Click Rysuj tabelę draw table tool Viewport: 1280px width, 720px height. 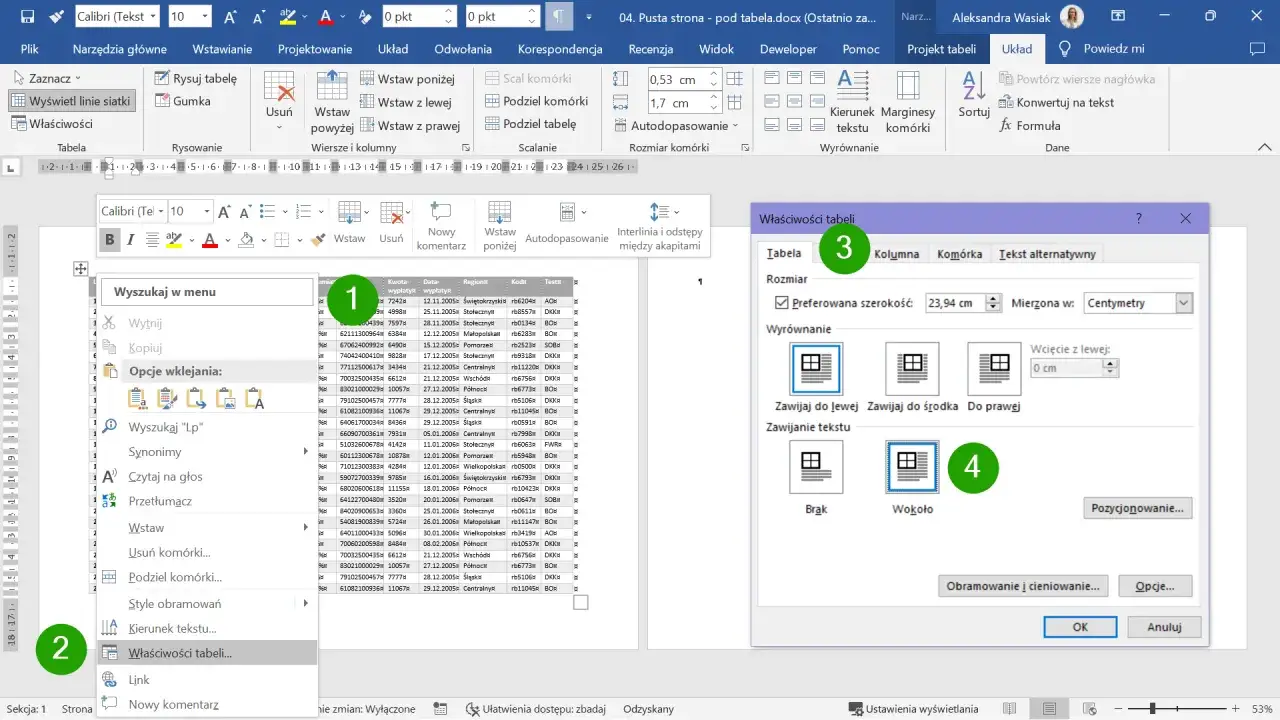coord(195,78)
